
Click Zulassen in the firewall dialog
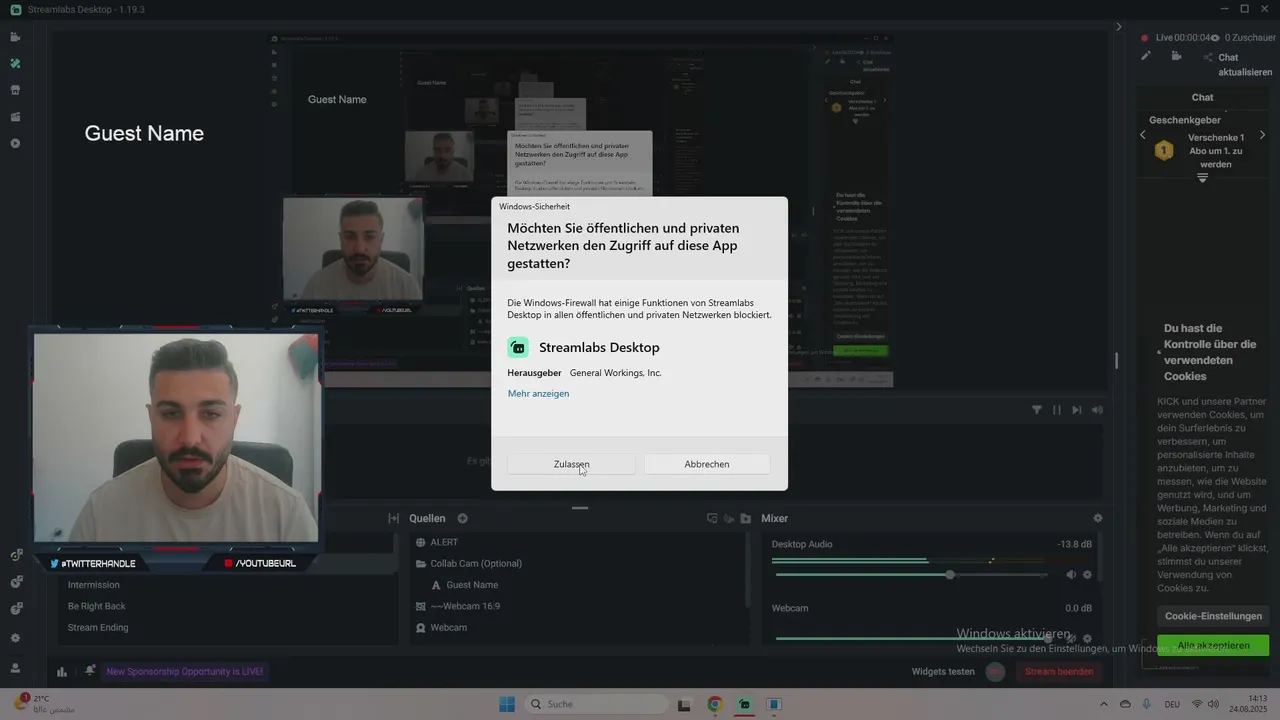coord(571,464)
